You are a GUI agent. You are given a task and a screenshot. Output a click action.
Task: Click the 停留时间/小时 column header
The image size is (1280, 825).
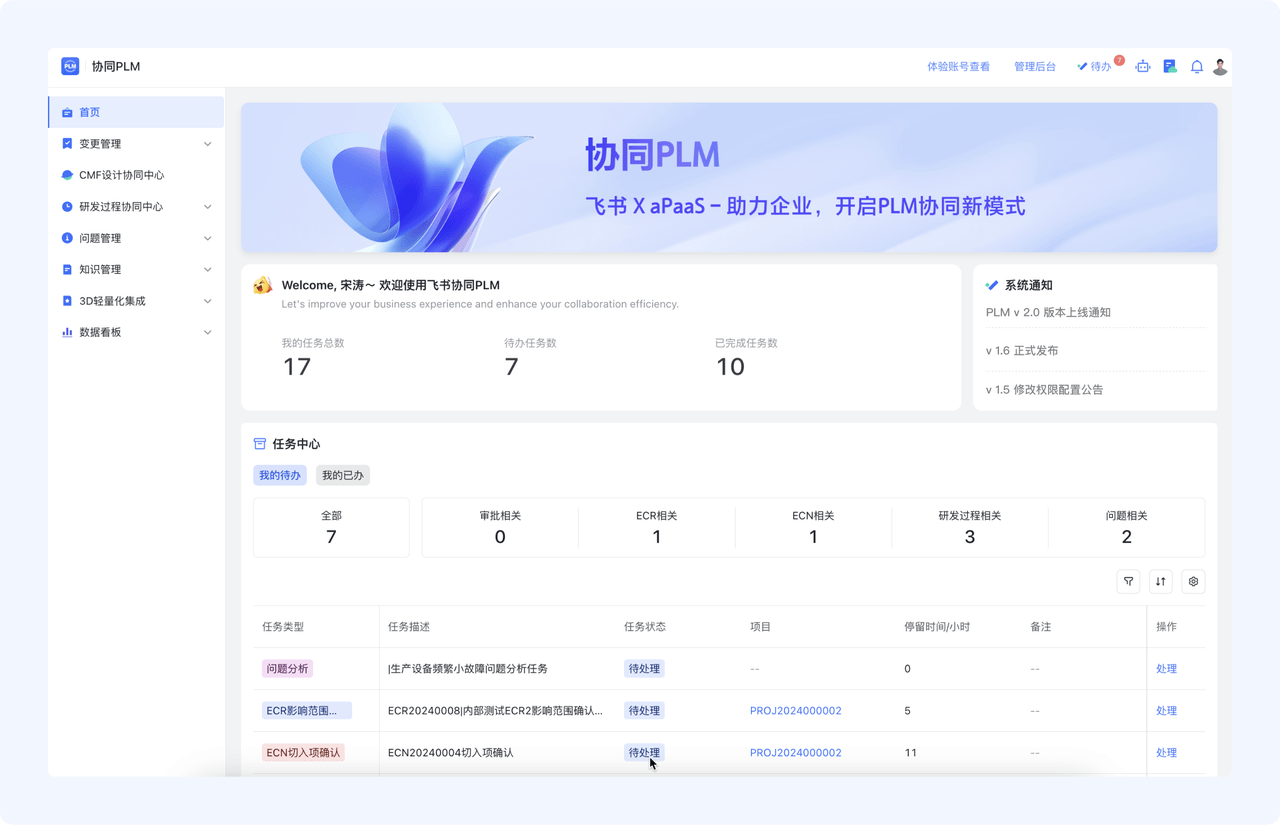(x=937, y=627)
